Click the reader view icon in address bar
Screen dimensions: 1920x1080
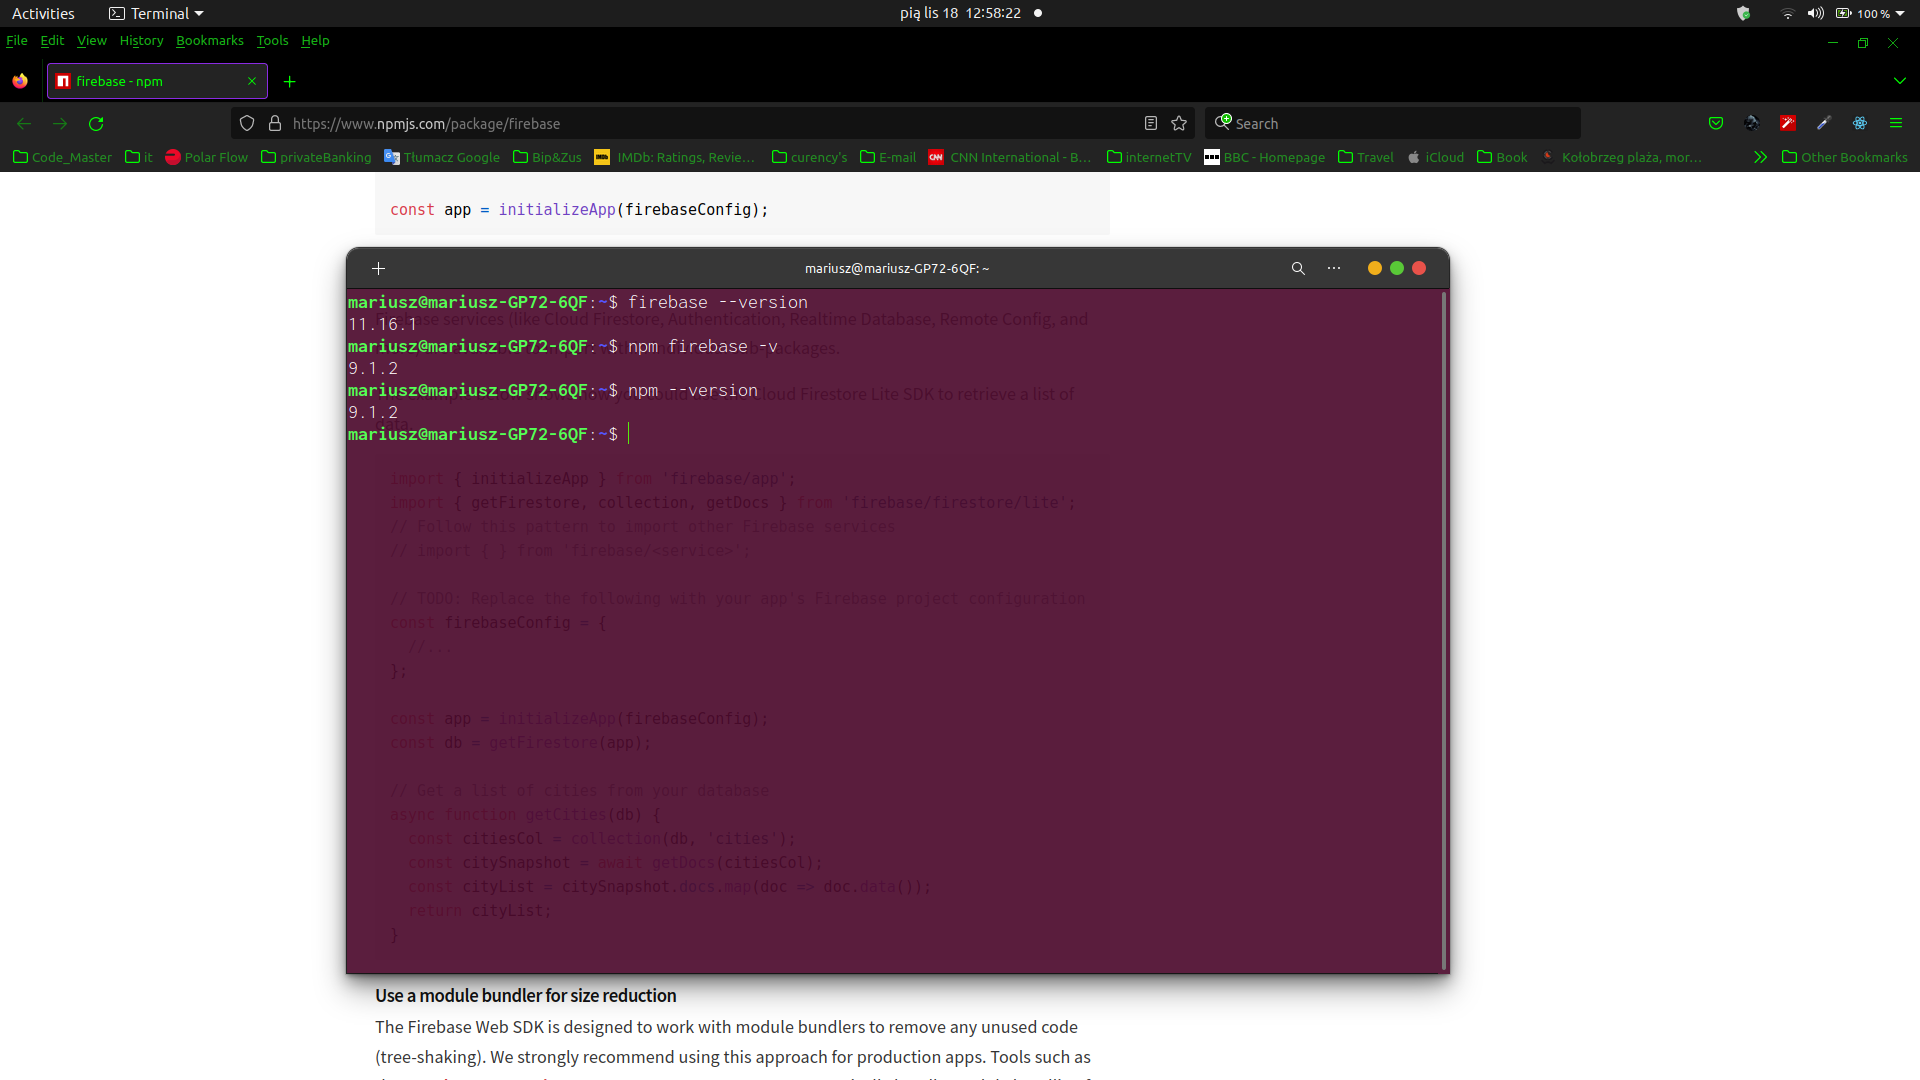(x=1151, y=123)
